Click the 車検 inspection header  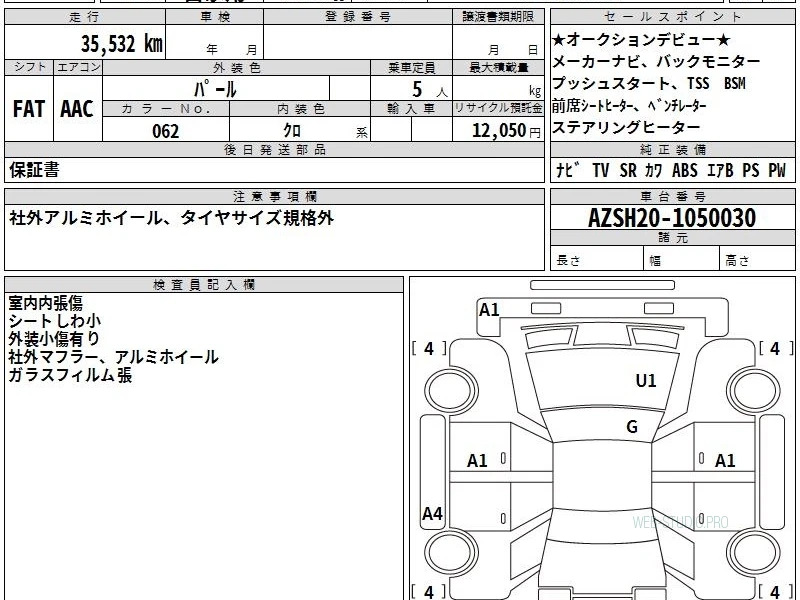214,17
